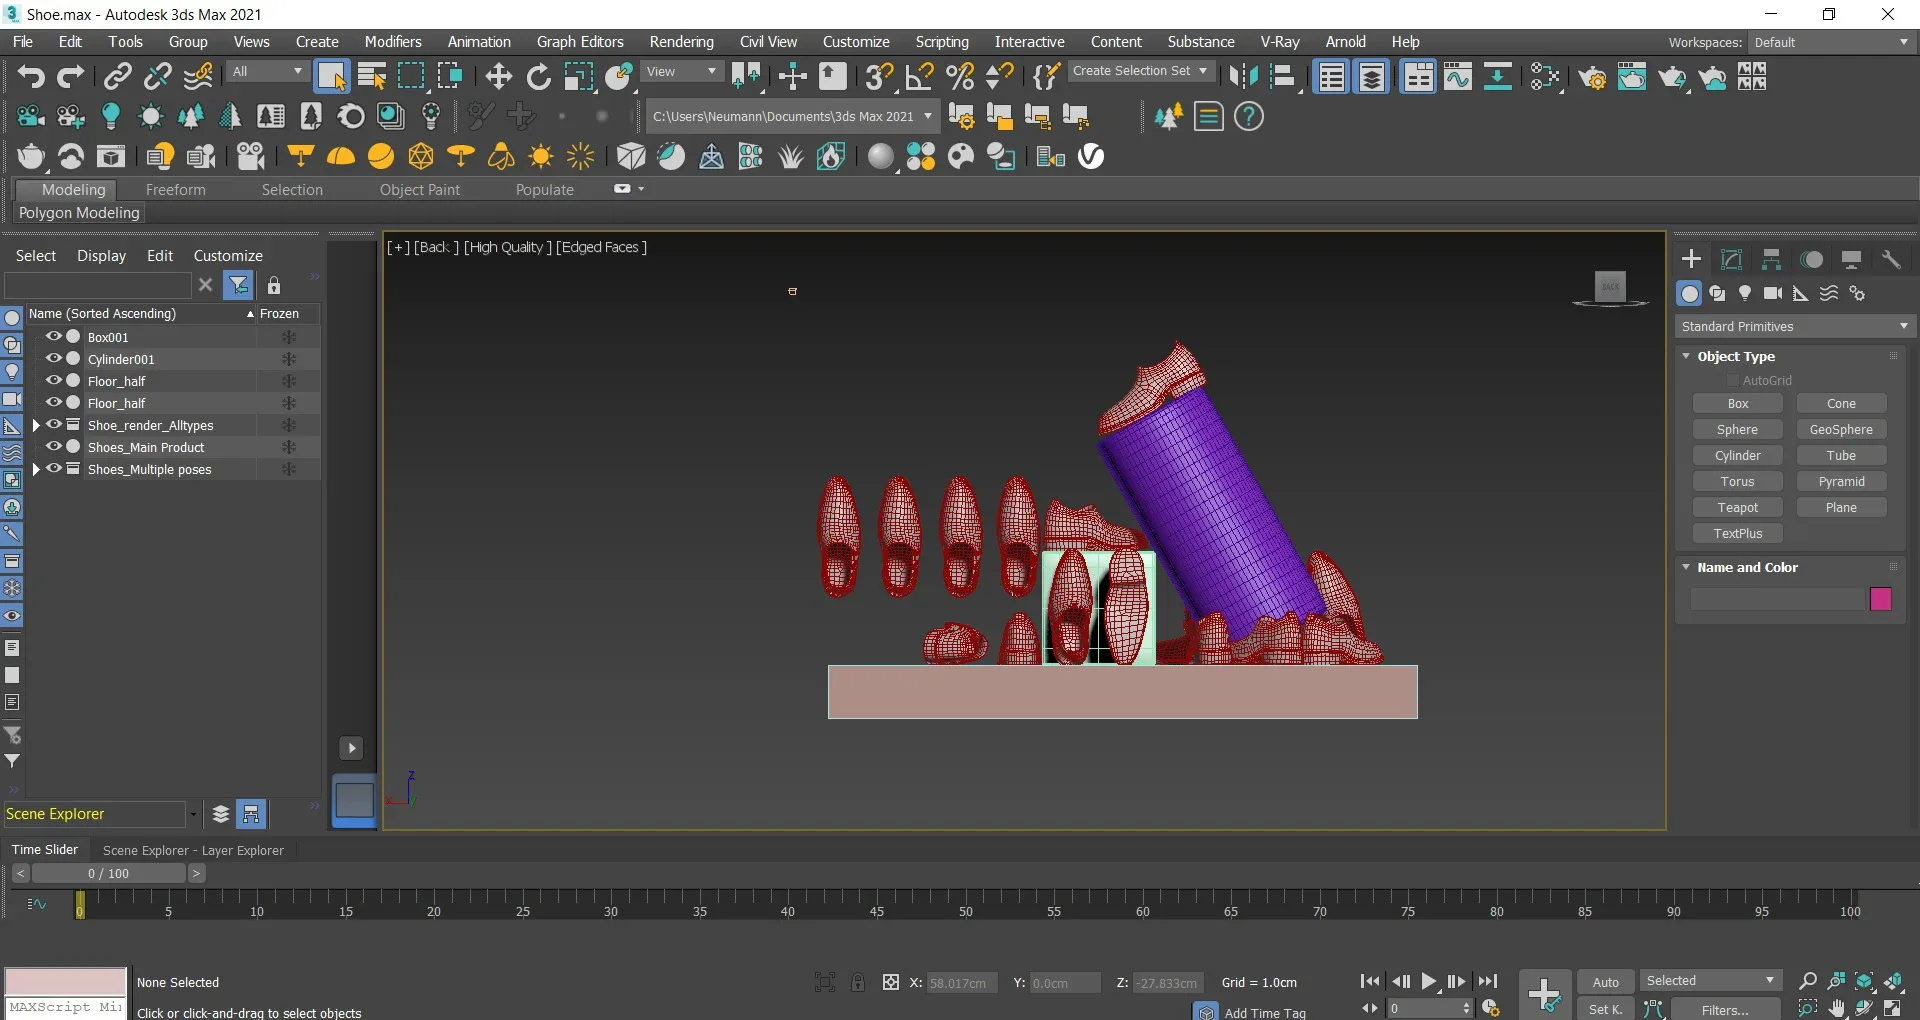The image size is (1920, 1020).
Task: Open the Modifiers menu
Action: [393, 42]
